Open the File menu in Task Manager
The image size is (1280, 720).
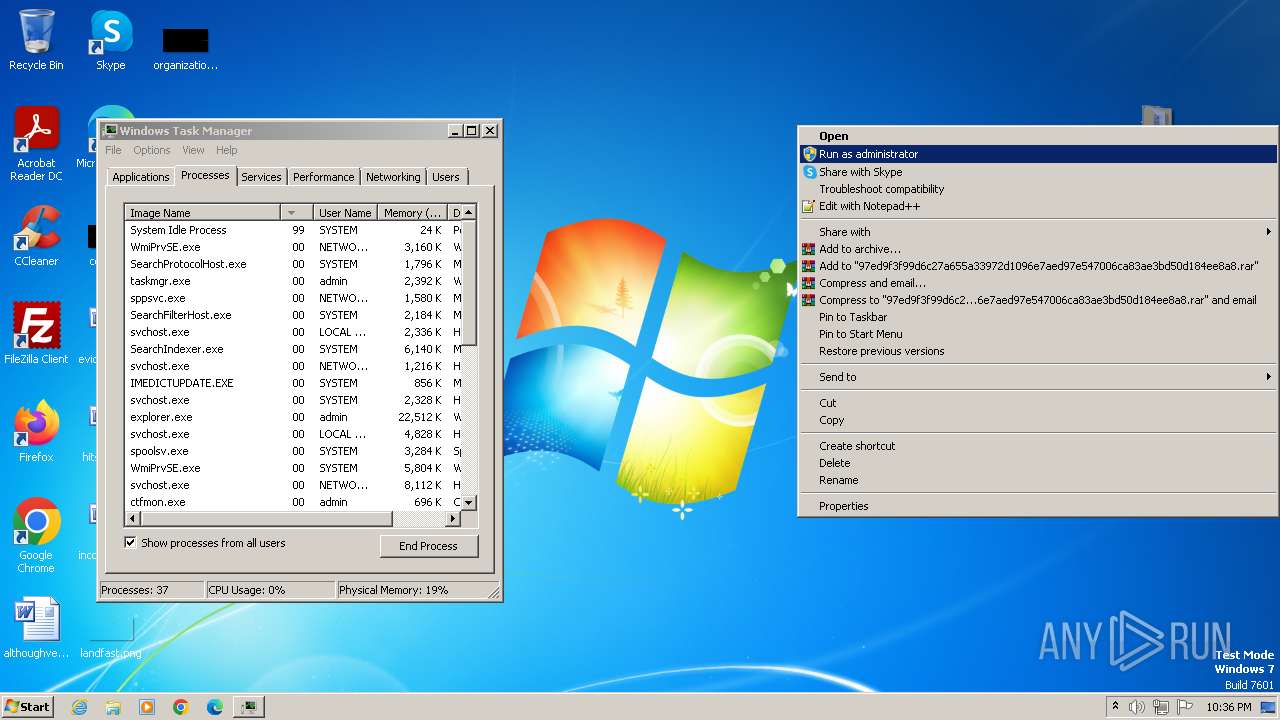pos(114,150)
